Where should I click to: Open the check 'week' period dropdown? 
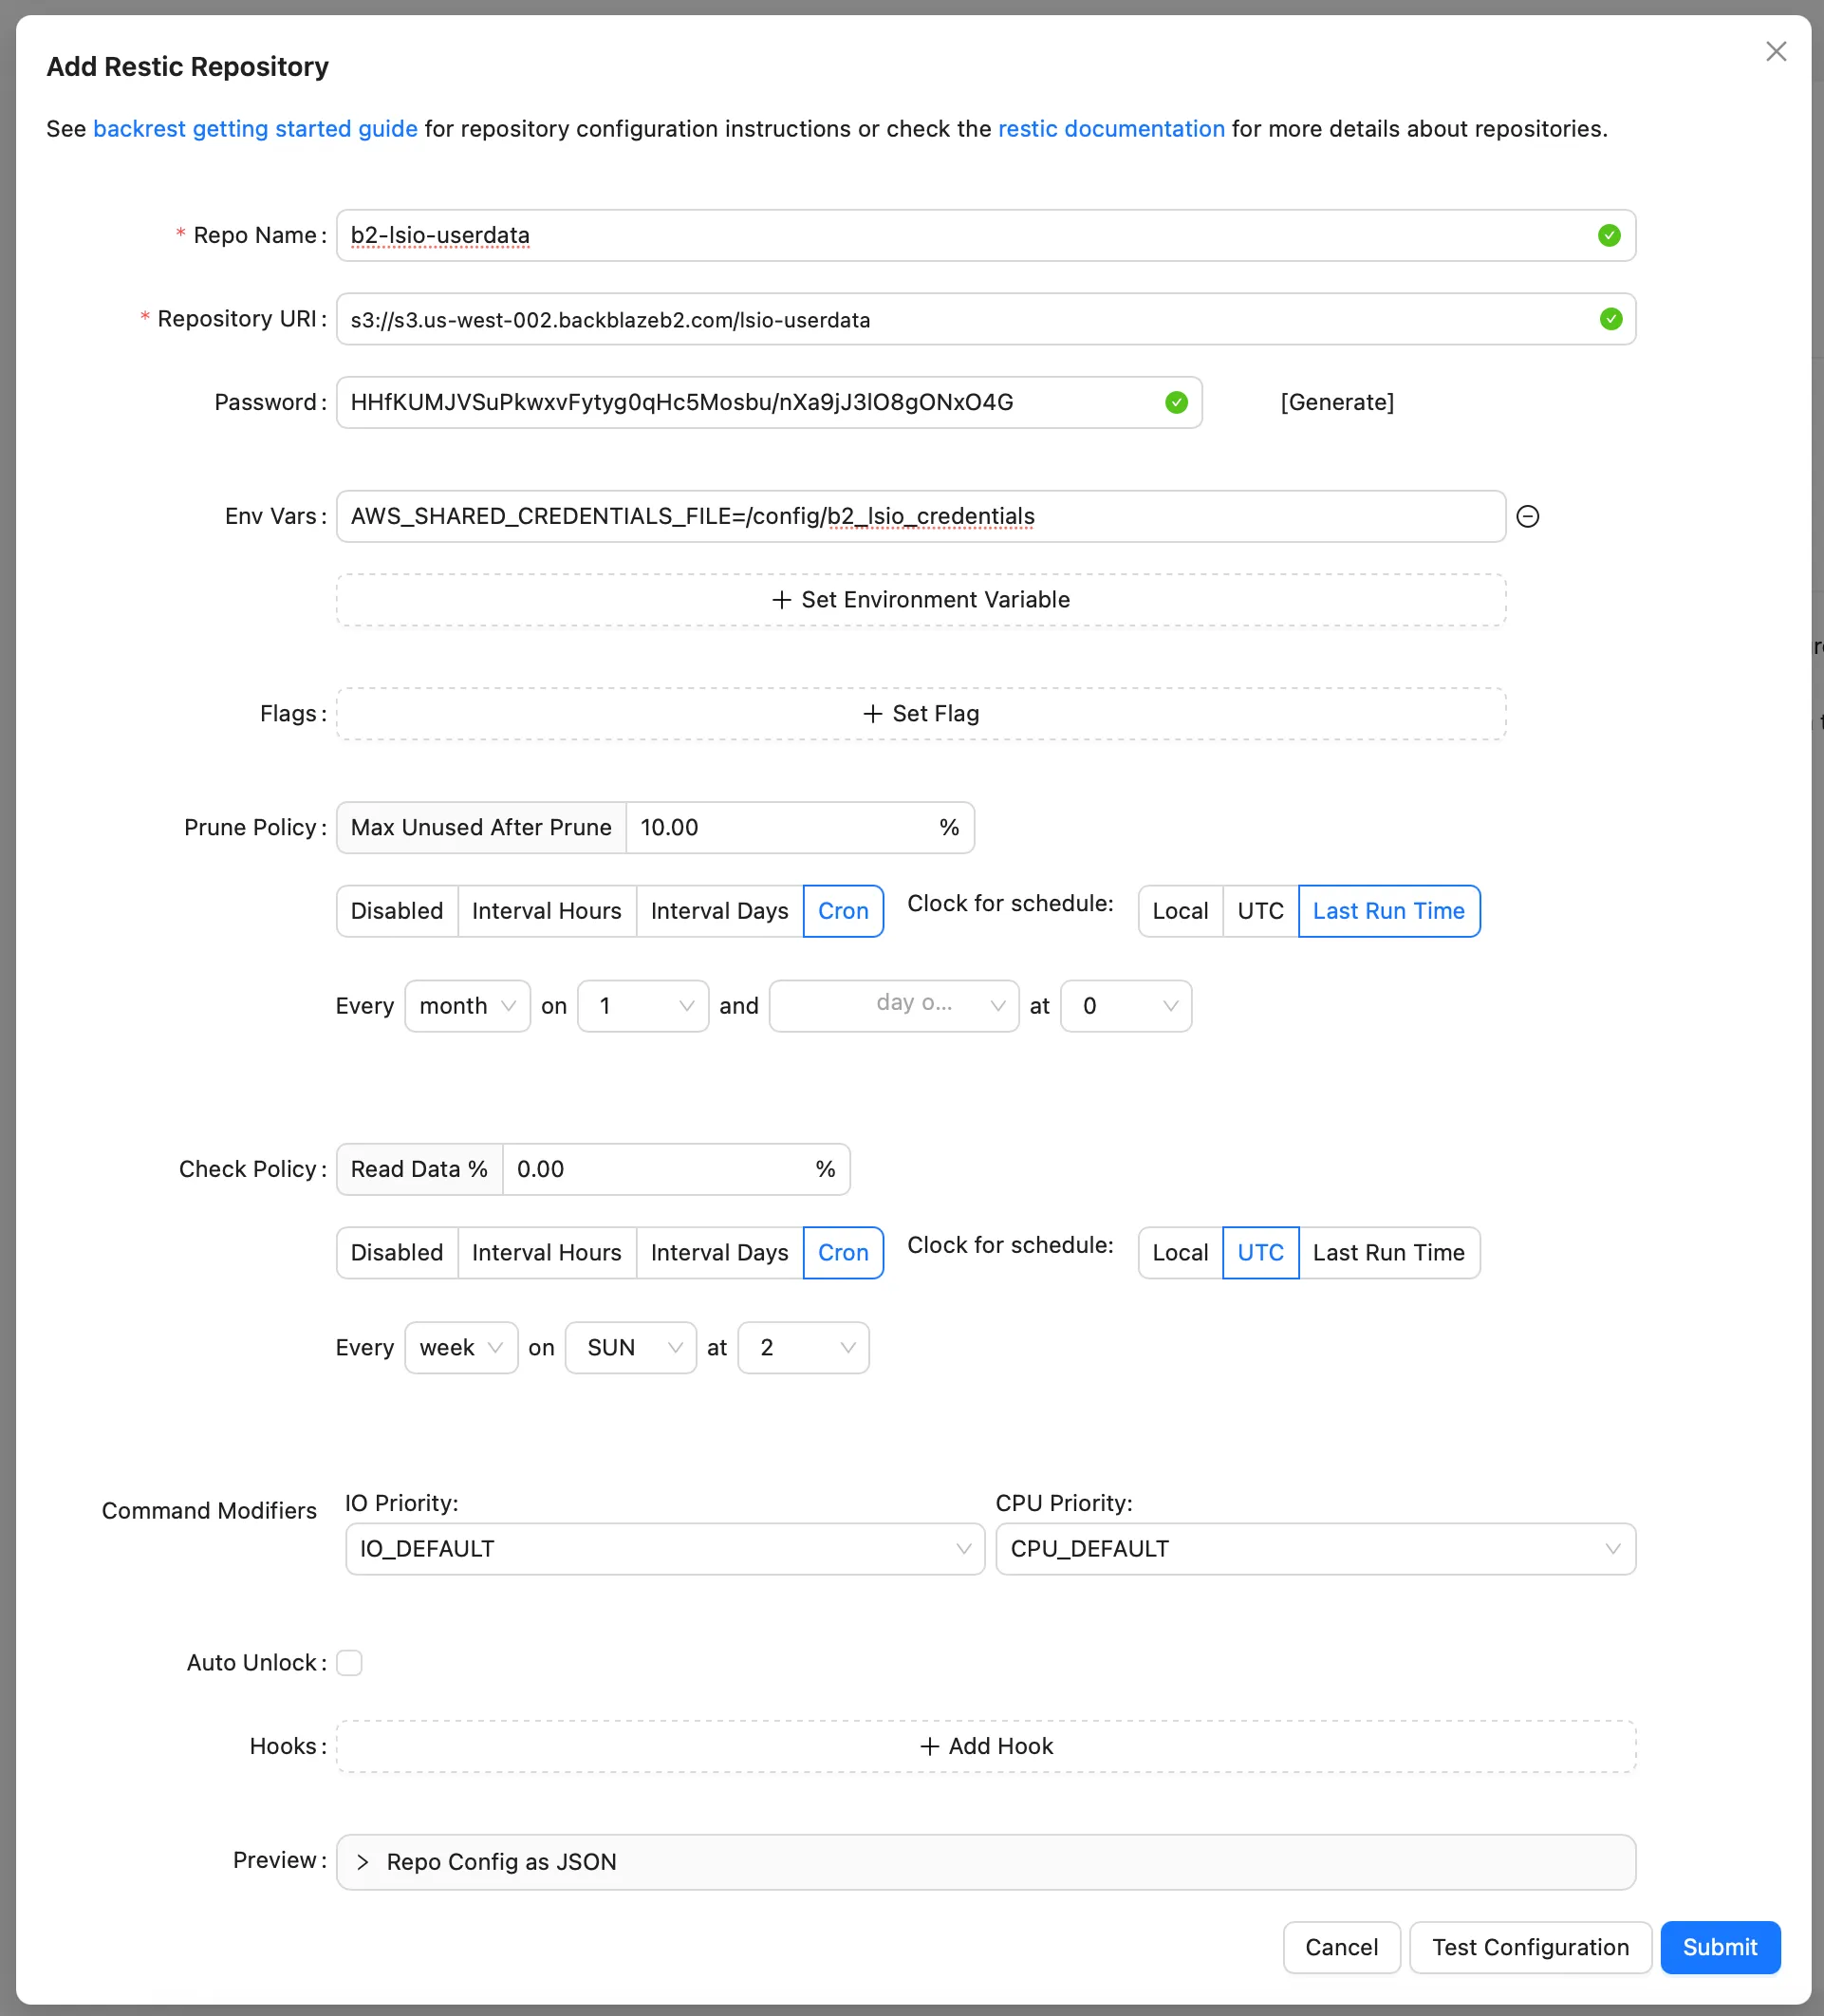461,1348
